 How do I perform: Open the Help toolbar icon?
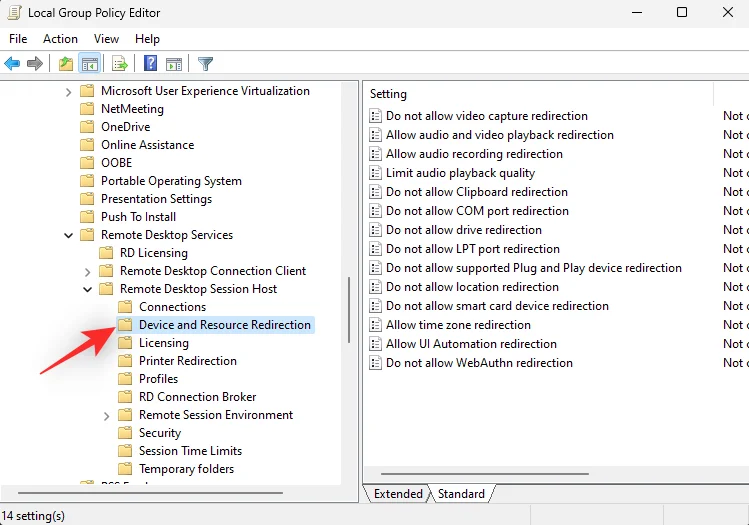(150, 63)
